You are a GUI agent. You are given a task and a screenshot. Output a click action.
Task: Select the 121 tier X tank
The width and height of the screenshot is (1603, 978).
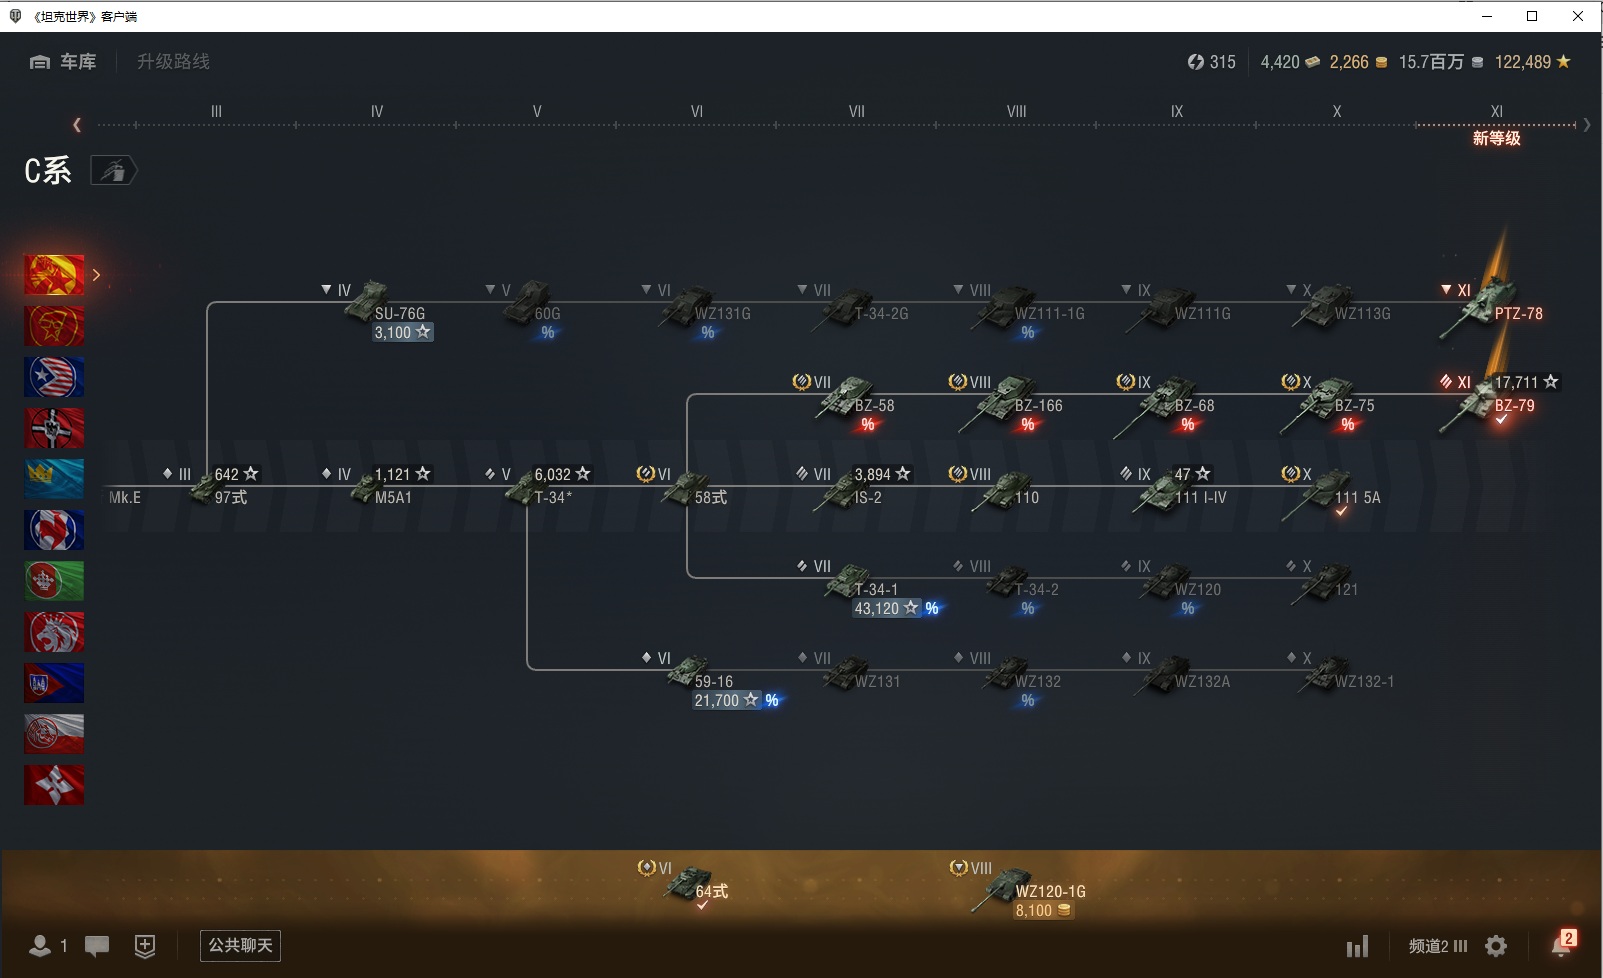pos(1322,580)
